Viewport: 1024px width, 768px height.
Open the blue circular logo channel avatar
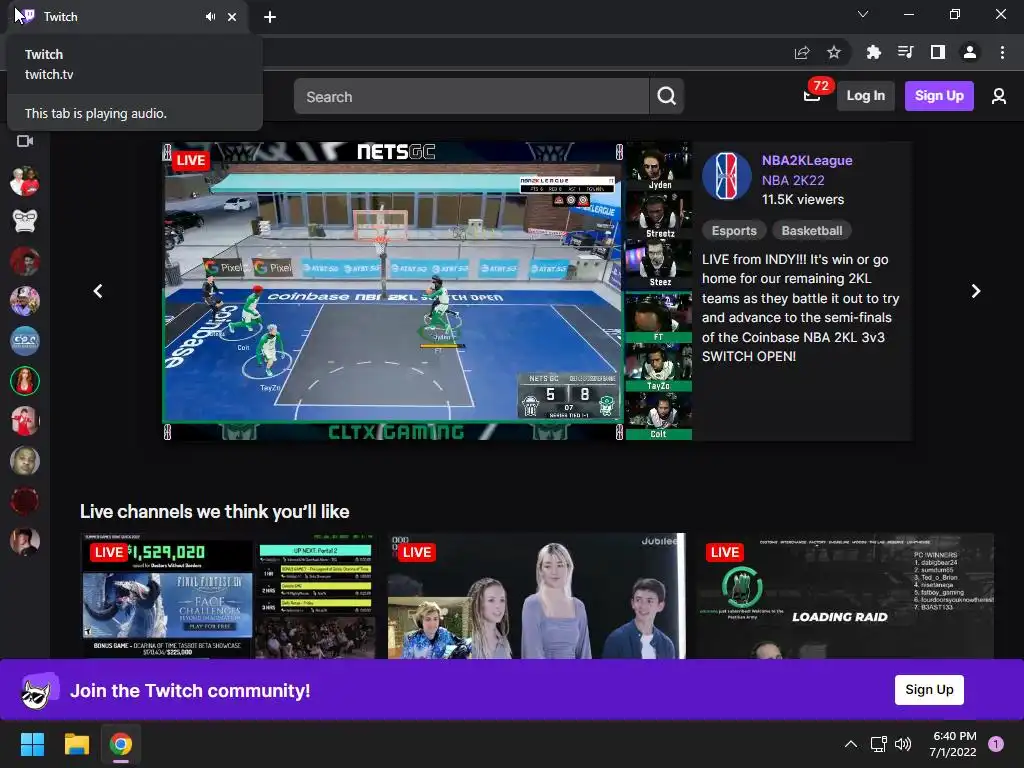(x=25, y=341)
